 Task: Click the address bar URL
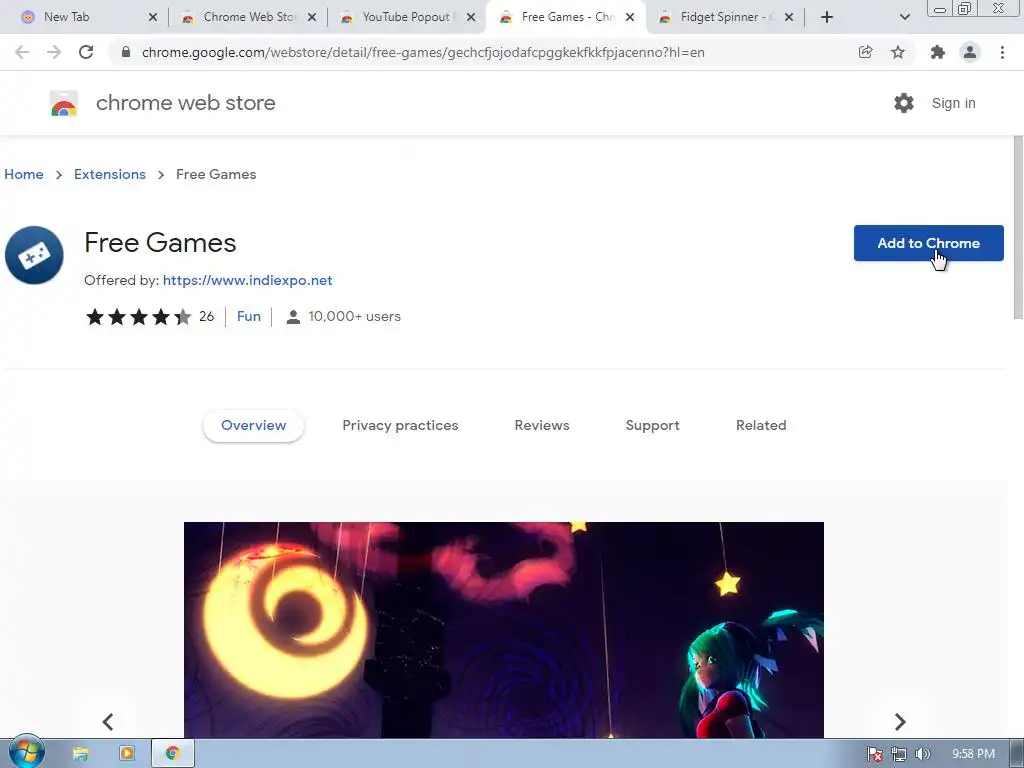[423, 52]
